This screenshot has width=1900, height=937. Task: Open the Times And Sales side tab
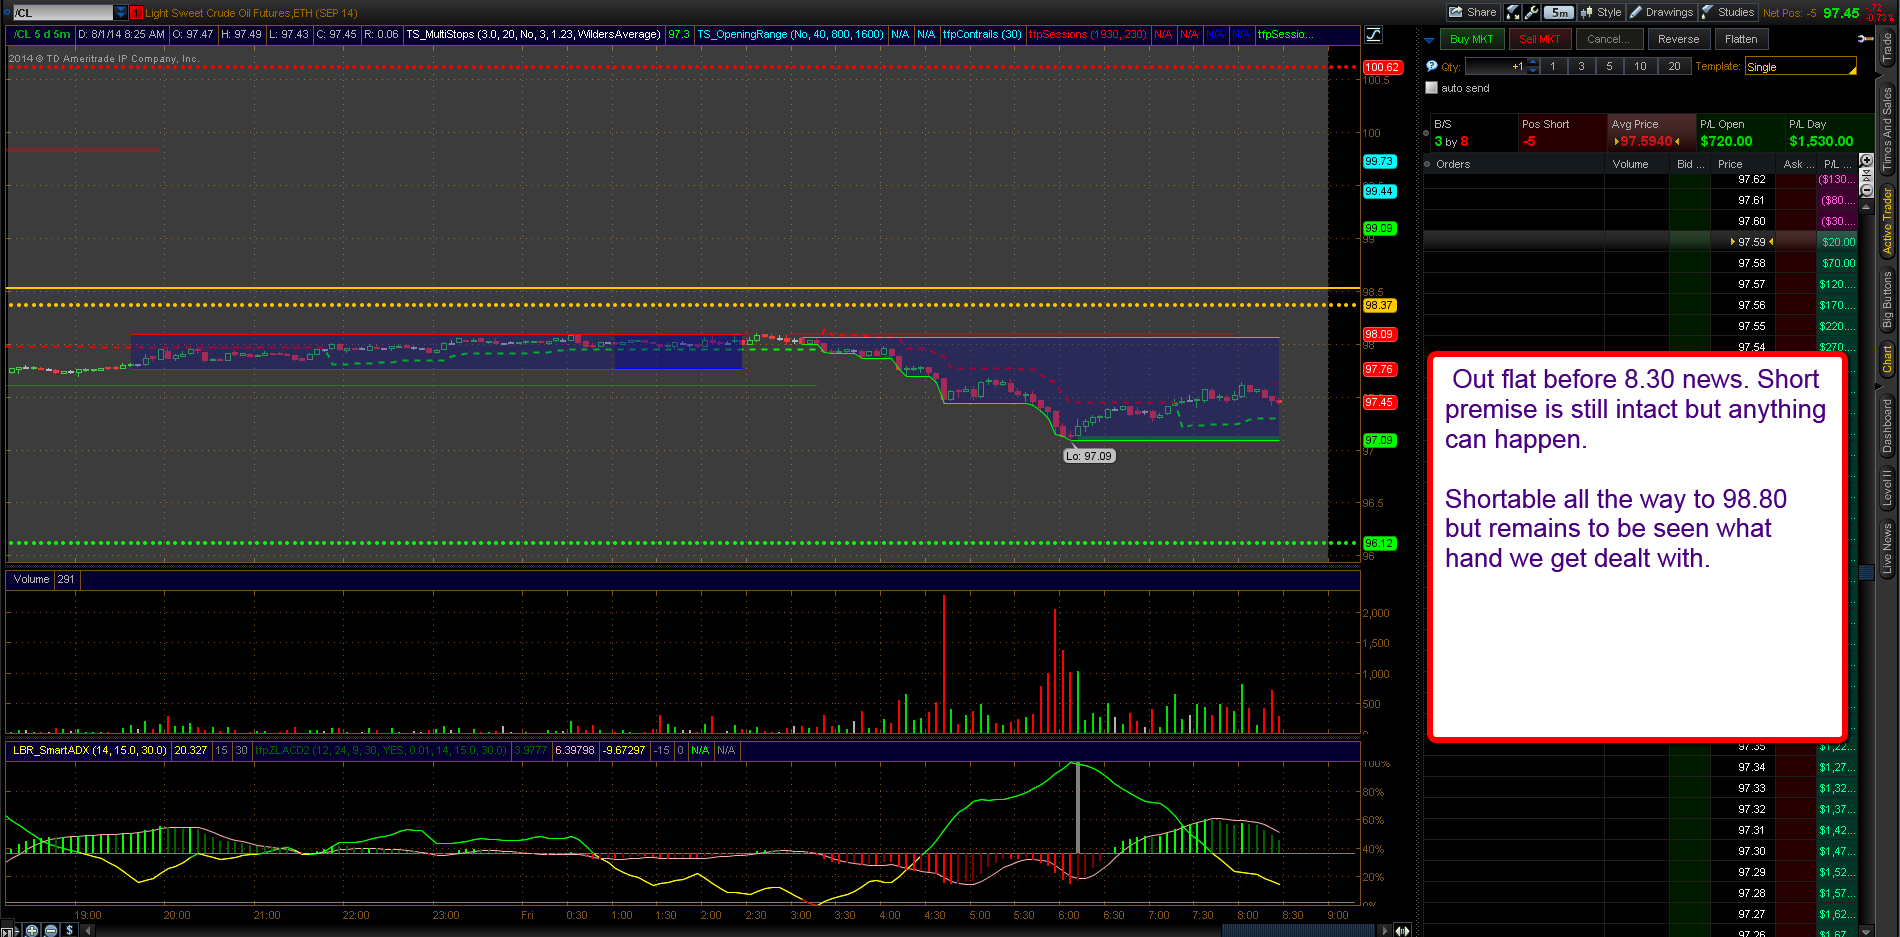(1887, 128)
